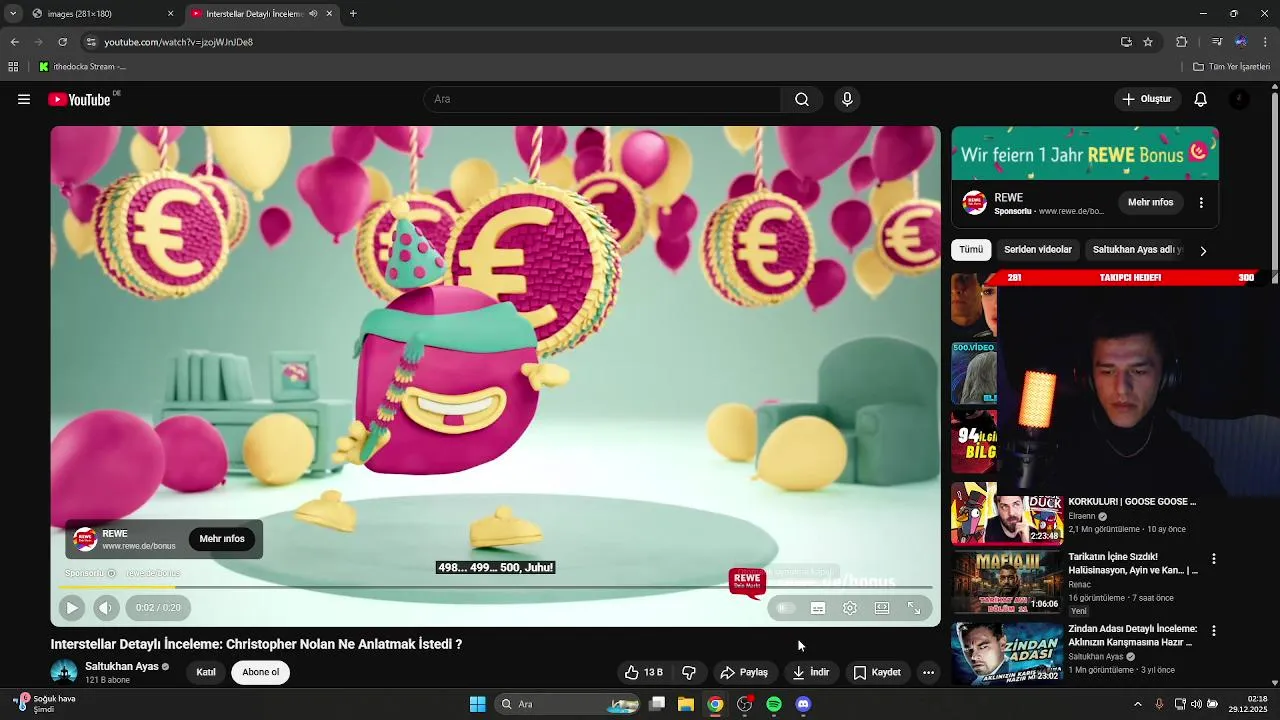This screenshot has width=1280, height=720.
Task: Start voice search with microphone icon
Action: coord(847,99)
